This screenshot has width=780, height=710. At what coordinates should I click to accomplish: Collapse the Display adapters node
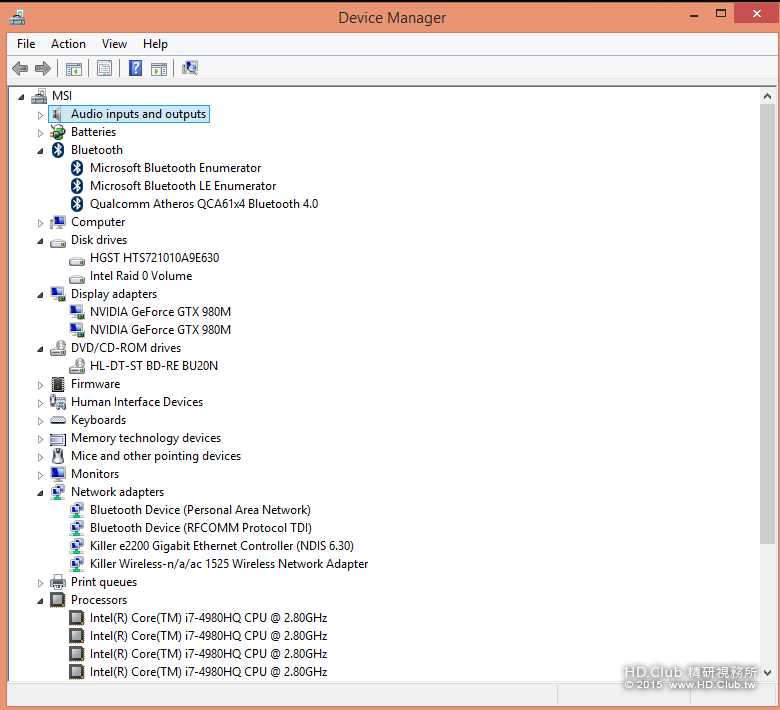tap(40, 295)
